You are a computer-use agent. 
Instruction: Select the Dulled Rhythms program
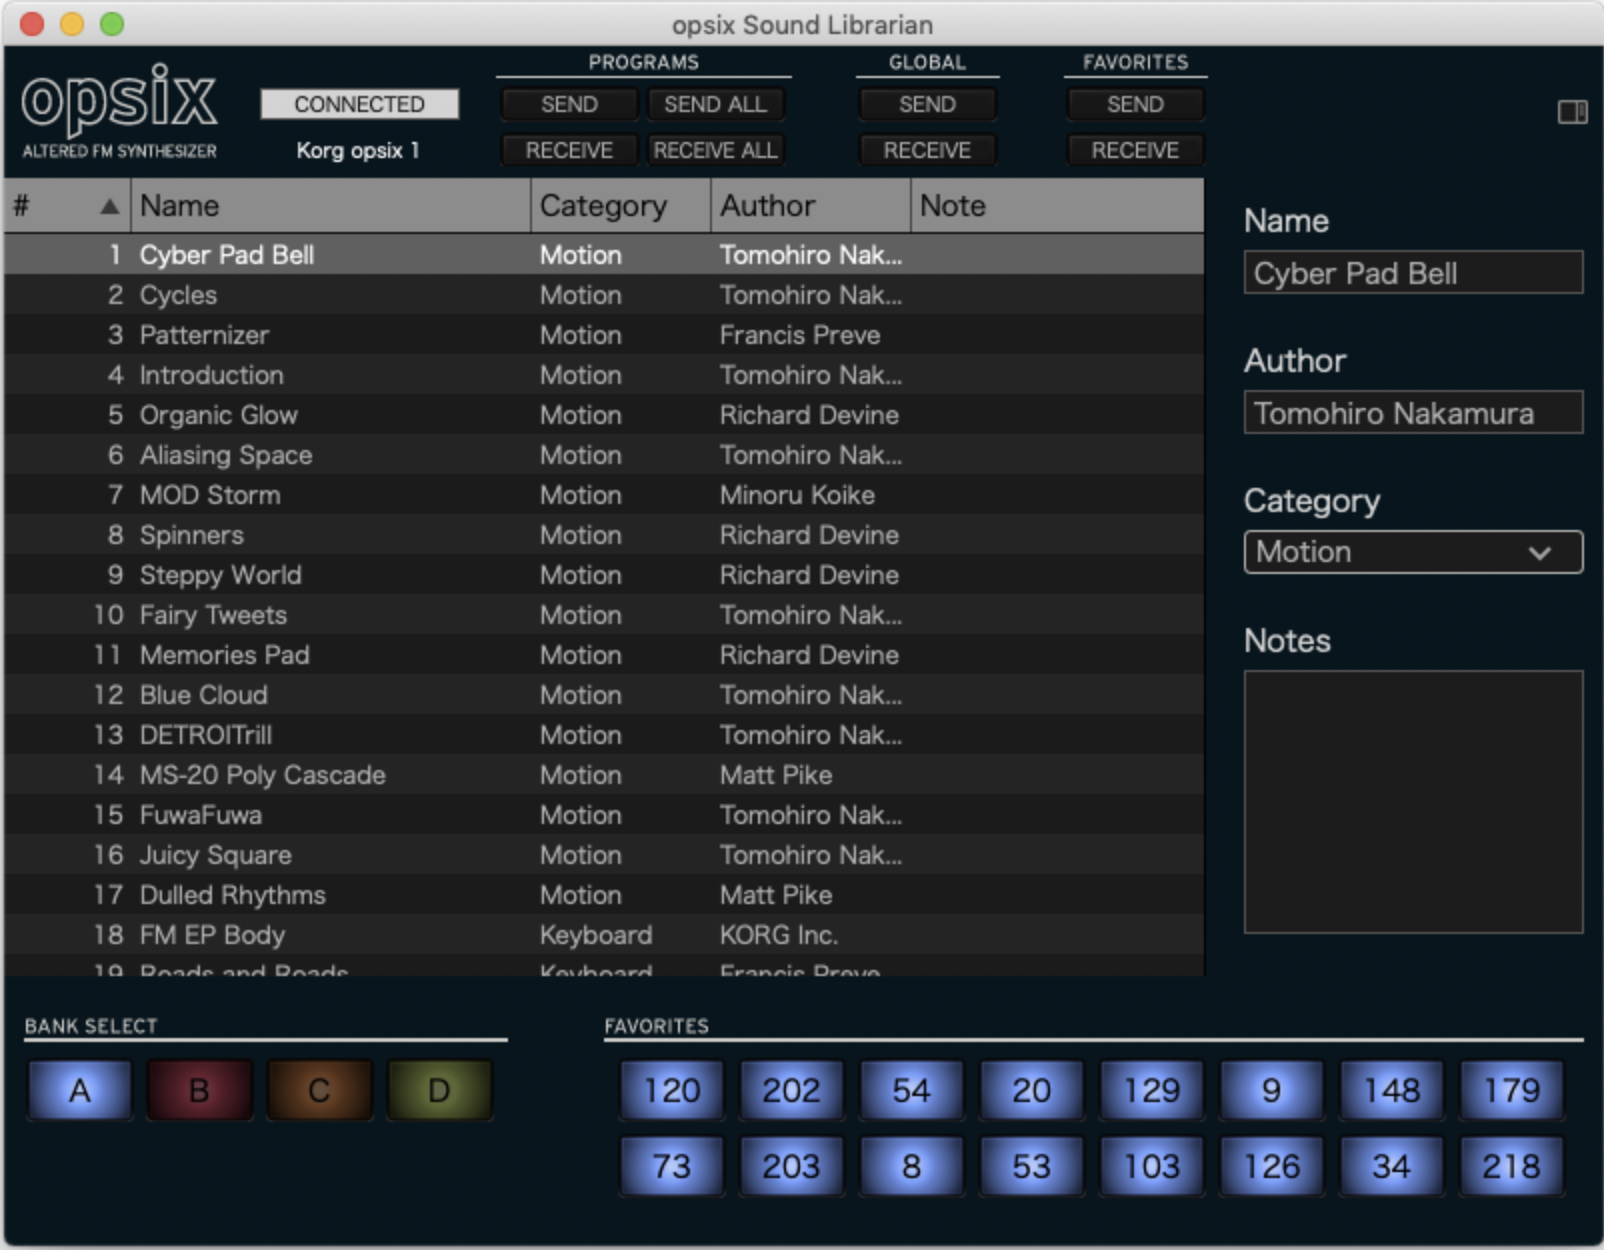tap(604, 895)
